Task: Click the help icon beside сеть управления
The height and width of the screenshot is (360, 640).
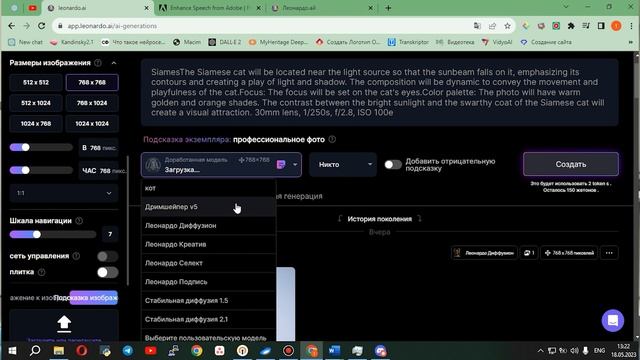Action: click(76, 256)
